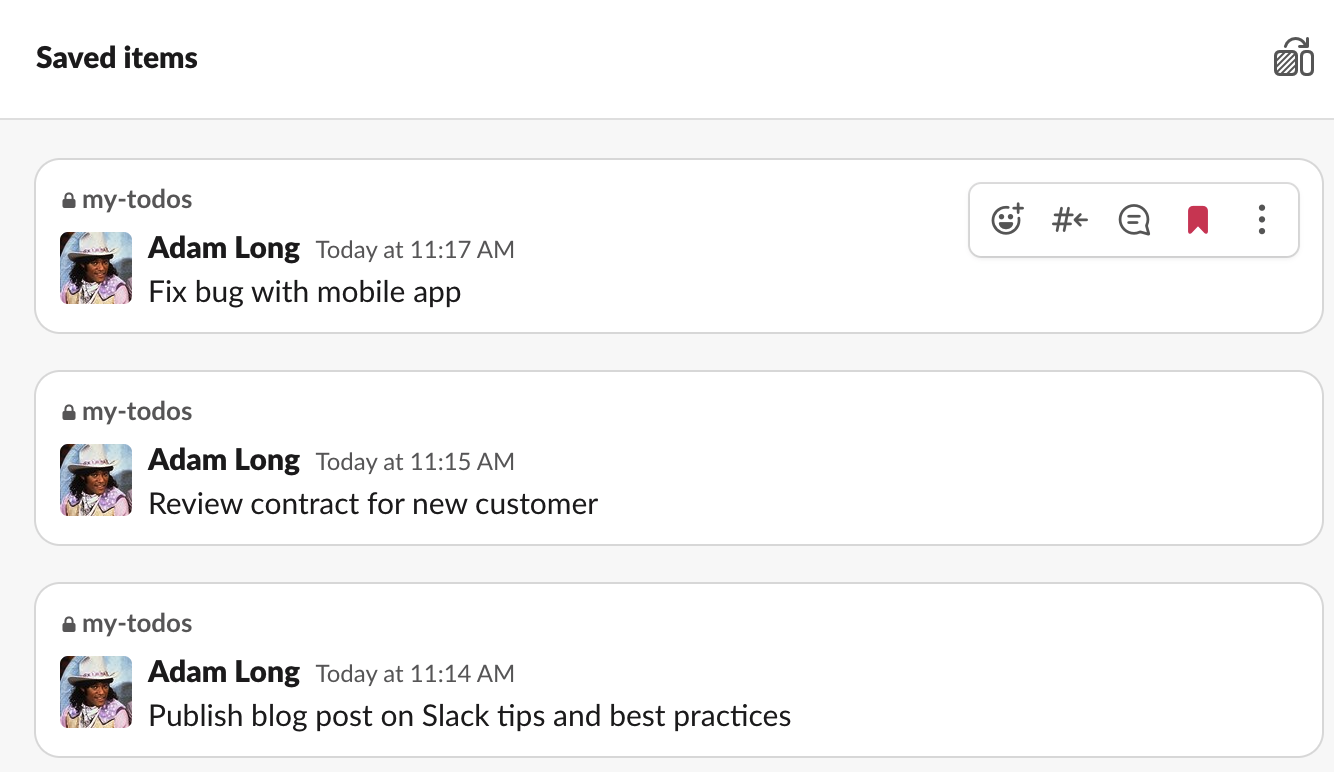The image size is (1334, 772).
Task: Open More actions three-dot menu
Action: coord(1262,219)
